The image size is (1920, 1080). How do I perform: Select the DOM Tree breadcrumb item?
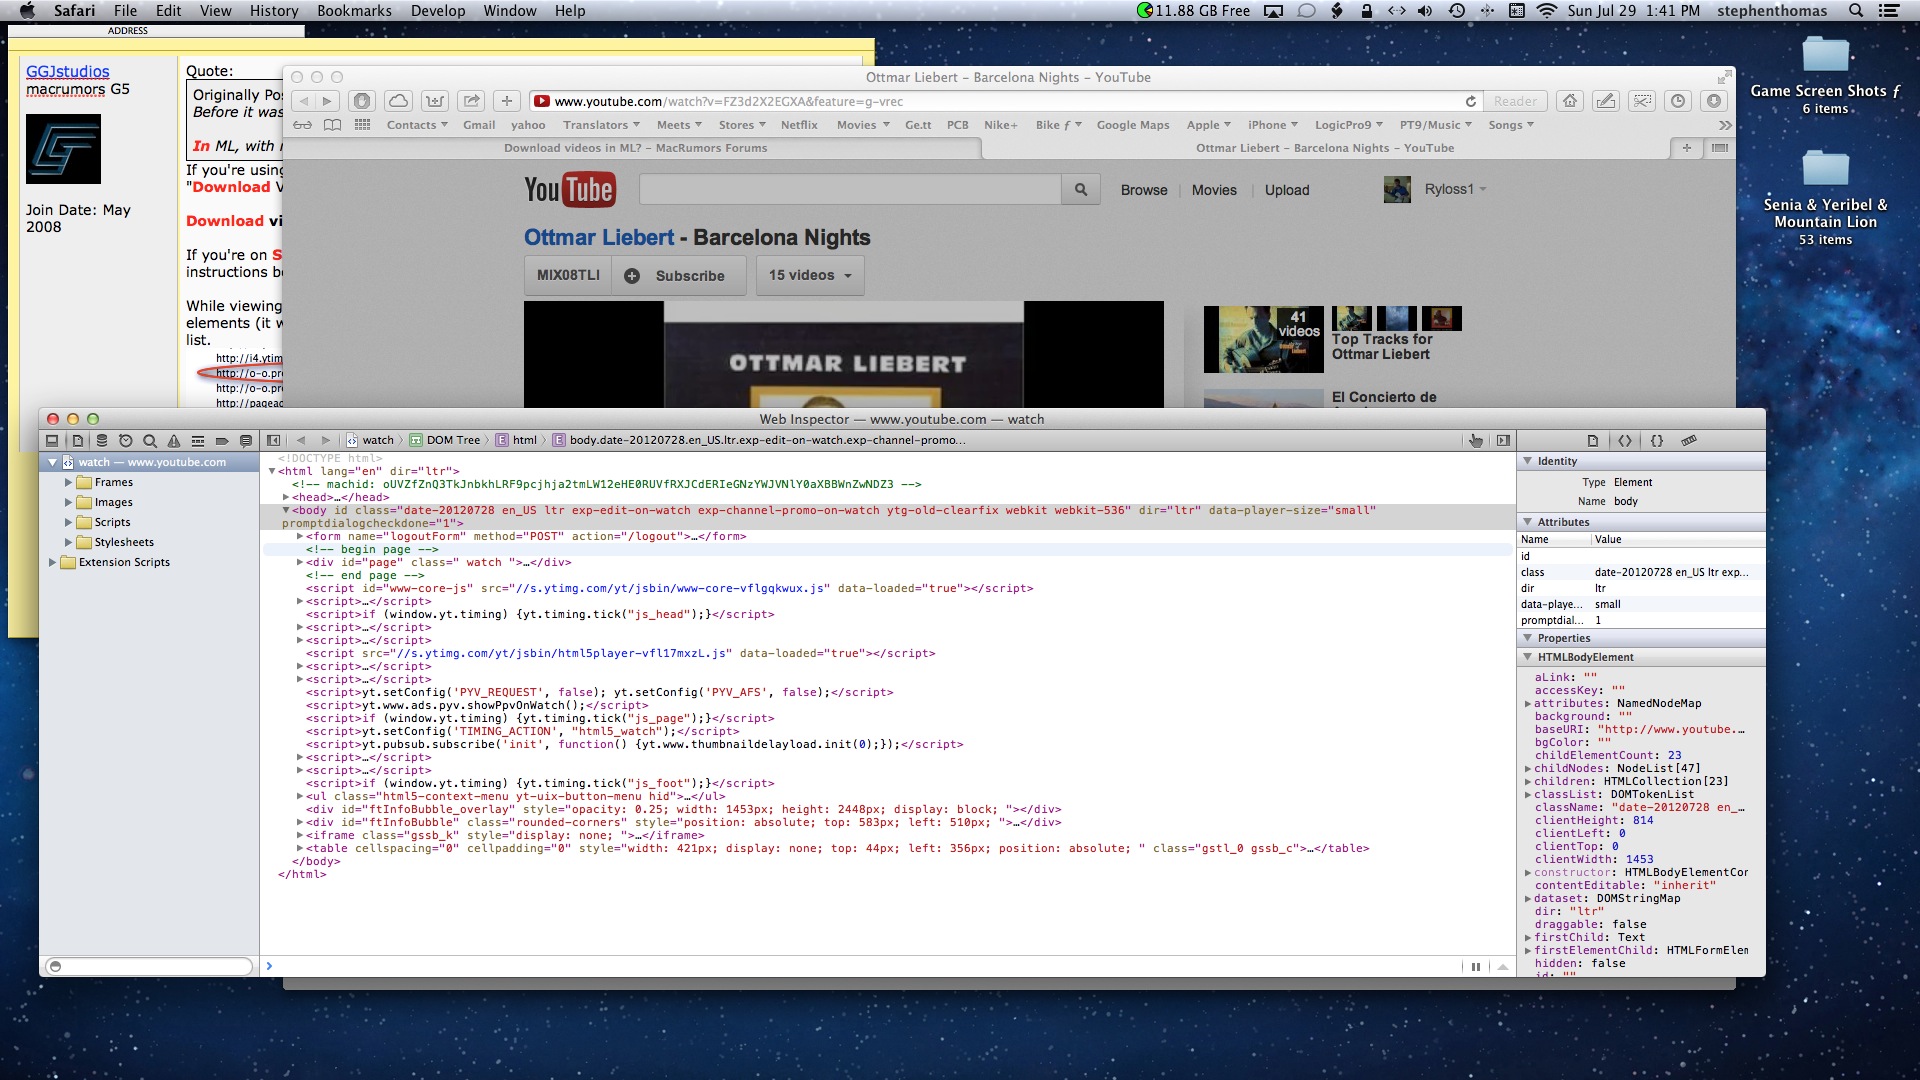point(445,440)
